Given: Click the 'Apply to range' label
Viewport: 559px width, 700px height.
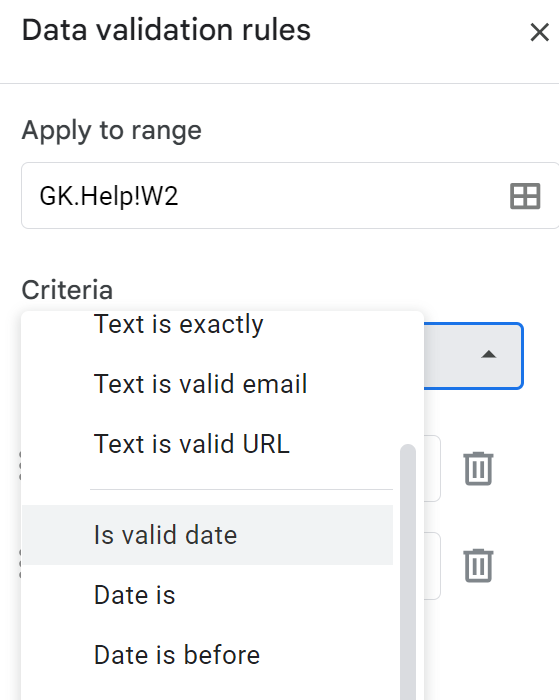Looking at the screenshot, I should click(x=112, y=131).
